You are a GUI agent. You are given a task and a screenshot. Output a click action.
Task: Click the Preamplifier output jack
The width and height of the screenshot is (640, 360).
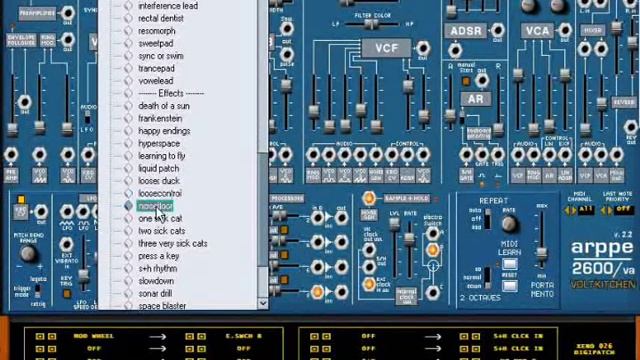click(68, 13)
